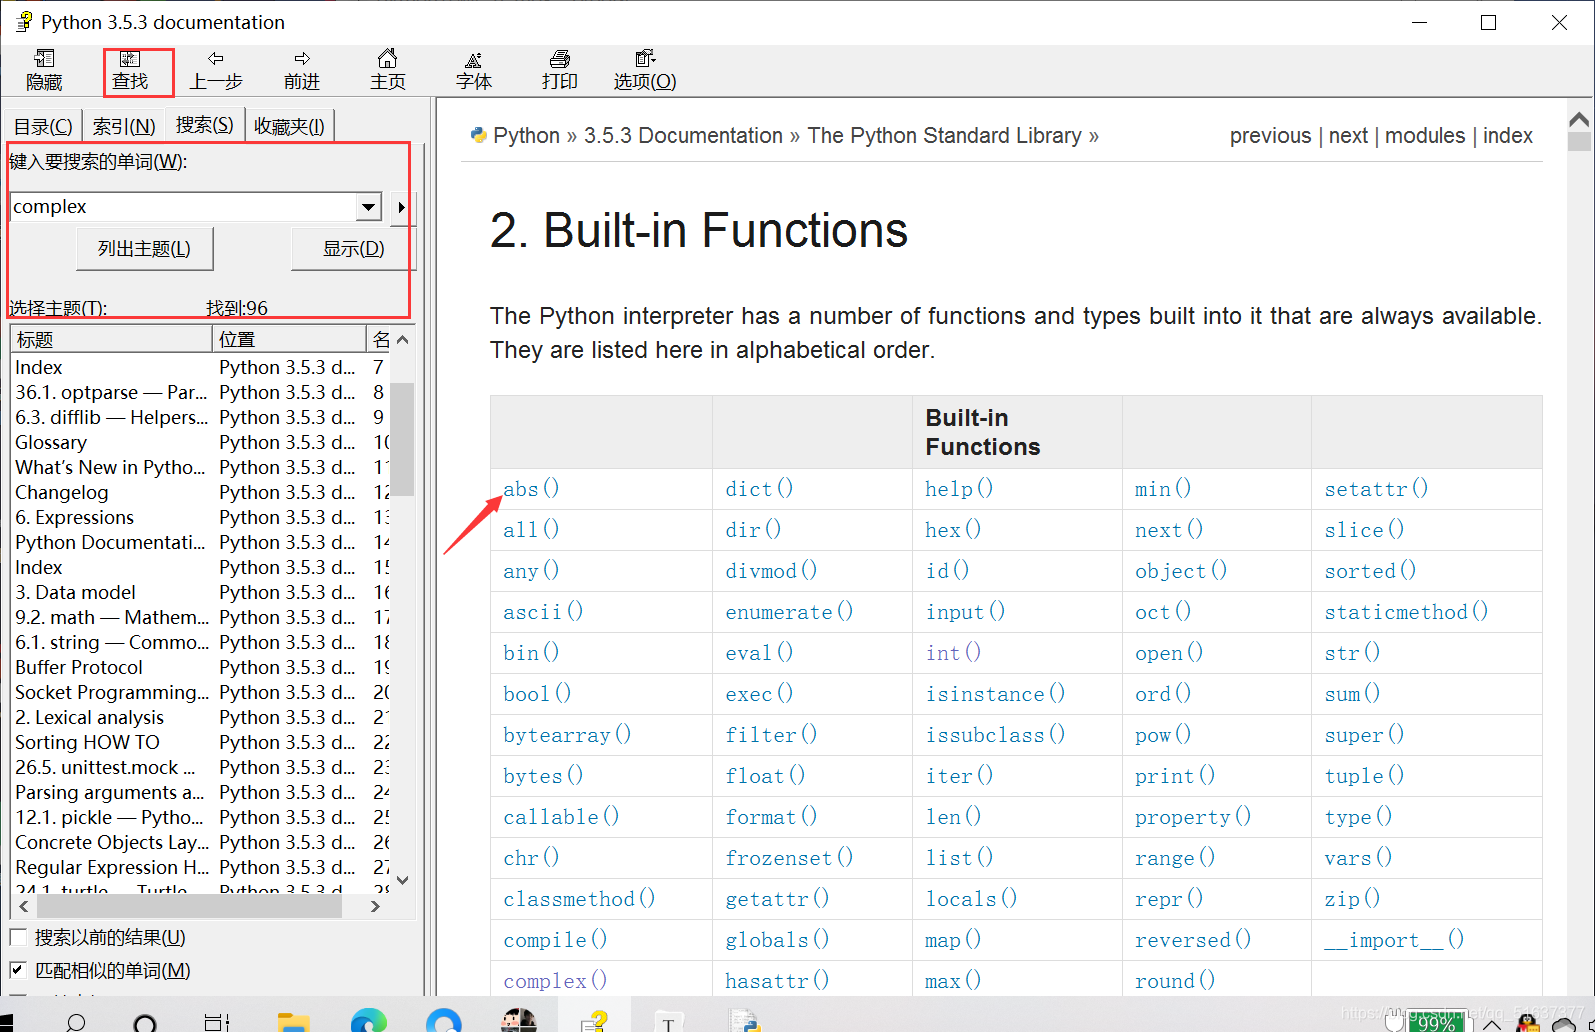Click the taskbar search magnifier icon
Screen dimensions: 1595x1032
coord(75,1022)
